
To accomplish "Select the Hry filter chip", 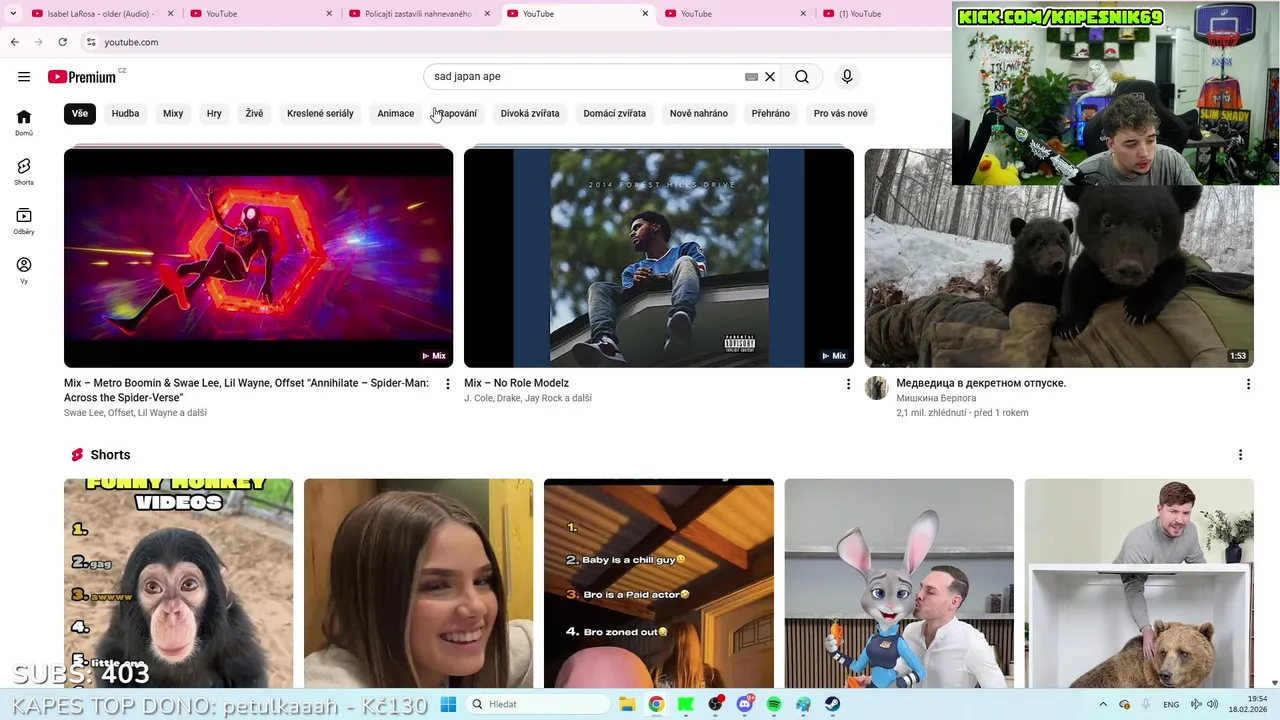I will click(214, 113).
